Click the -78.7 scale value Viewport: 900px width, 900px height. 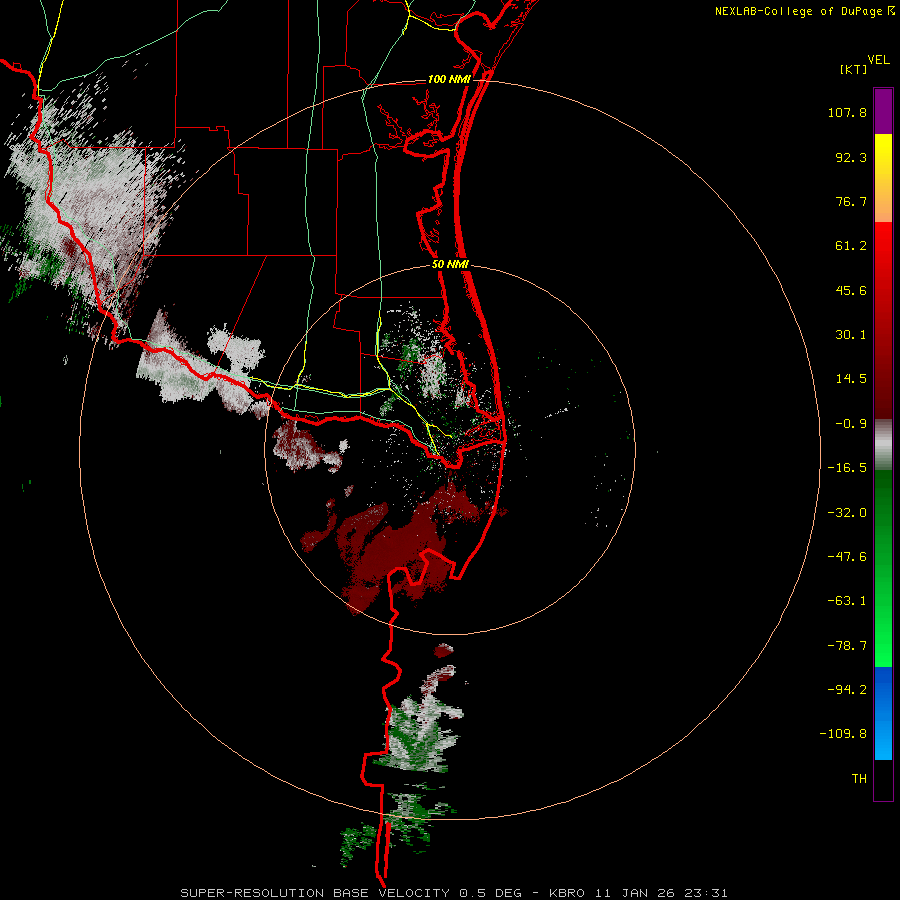tap(847, 646)
